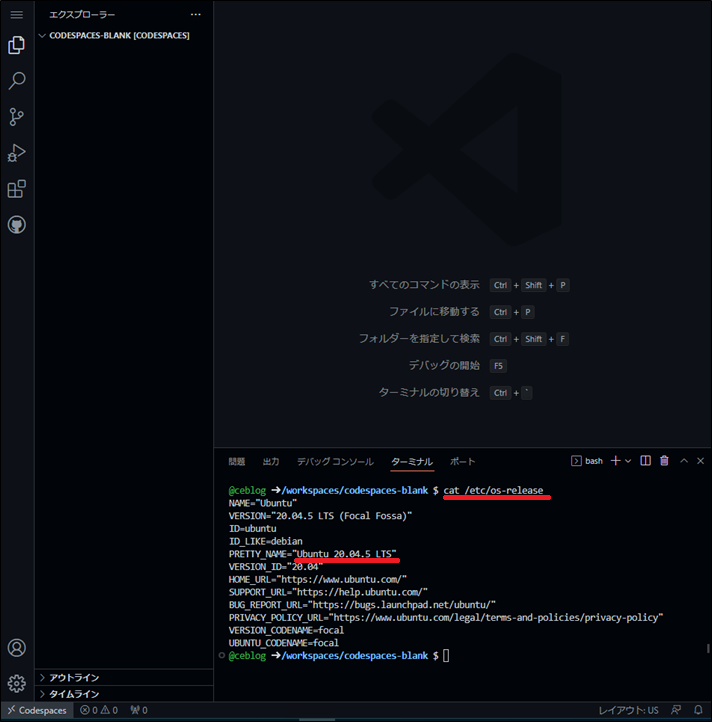The height and width of the screenshot is (722, 712).
Task: Open new terminal profile dropdown arrow
Action: [628, 461]
